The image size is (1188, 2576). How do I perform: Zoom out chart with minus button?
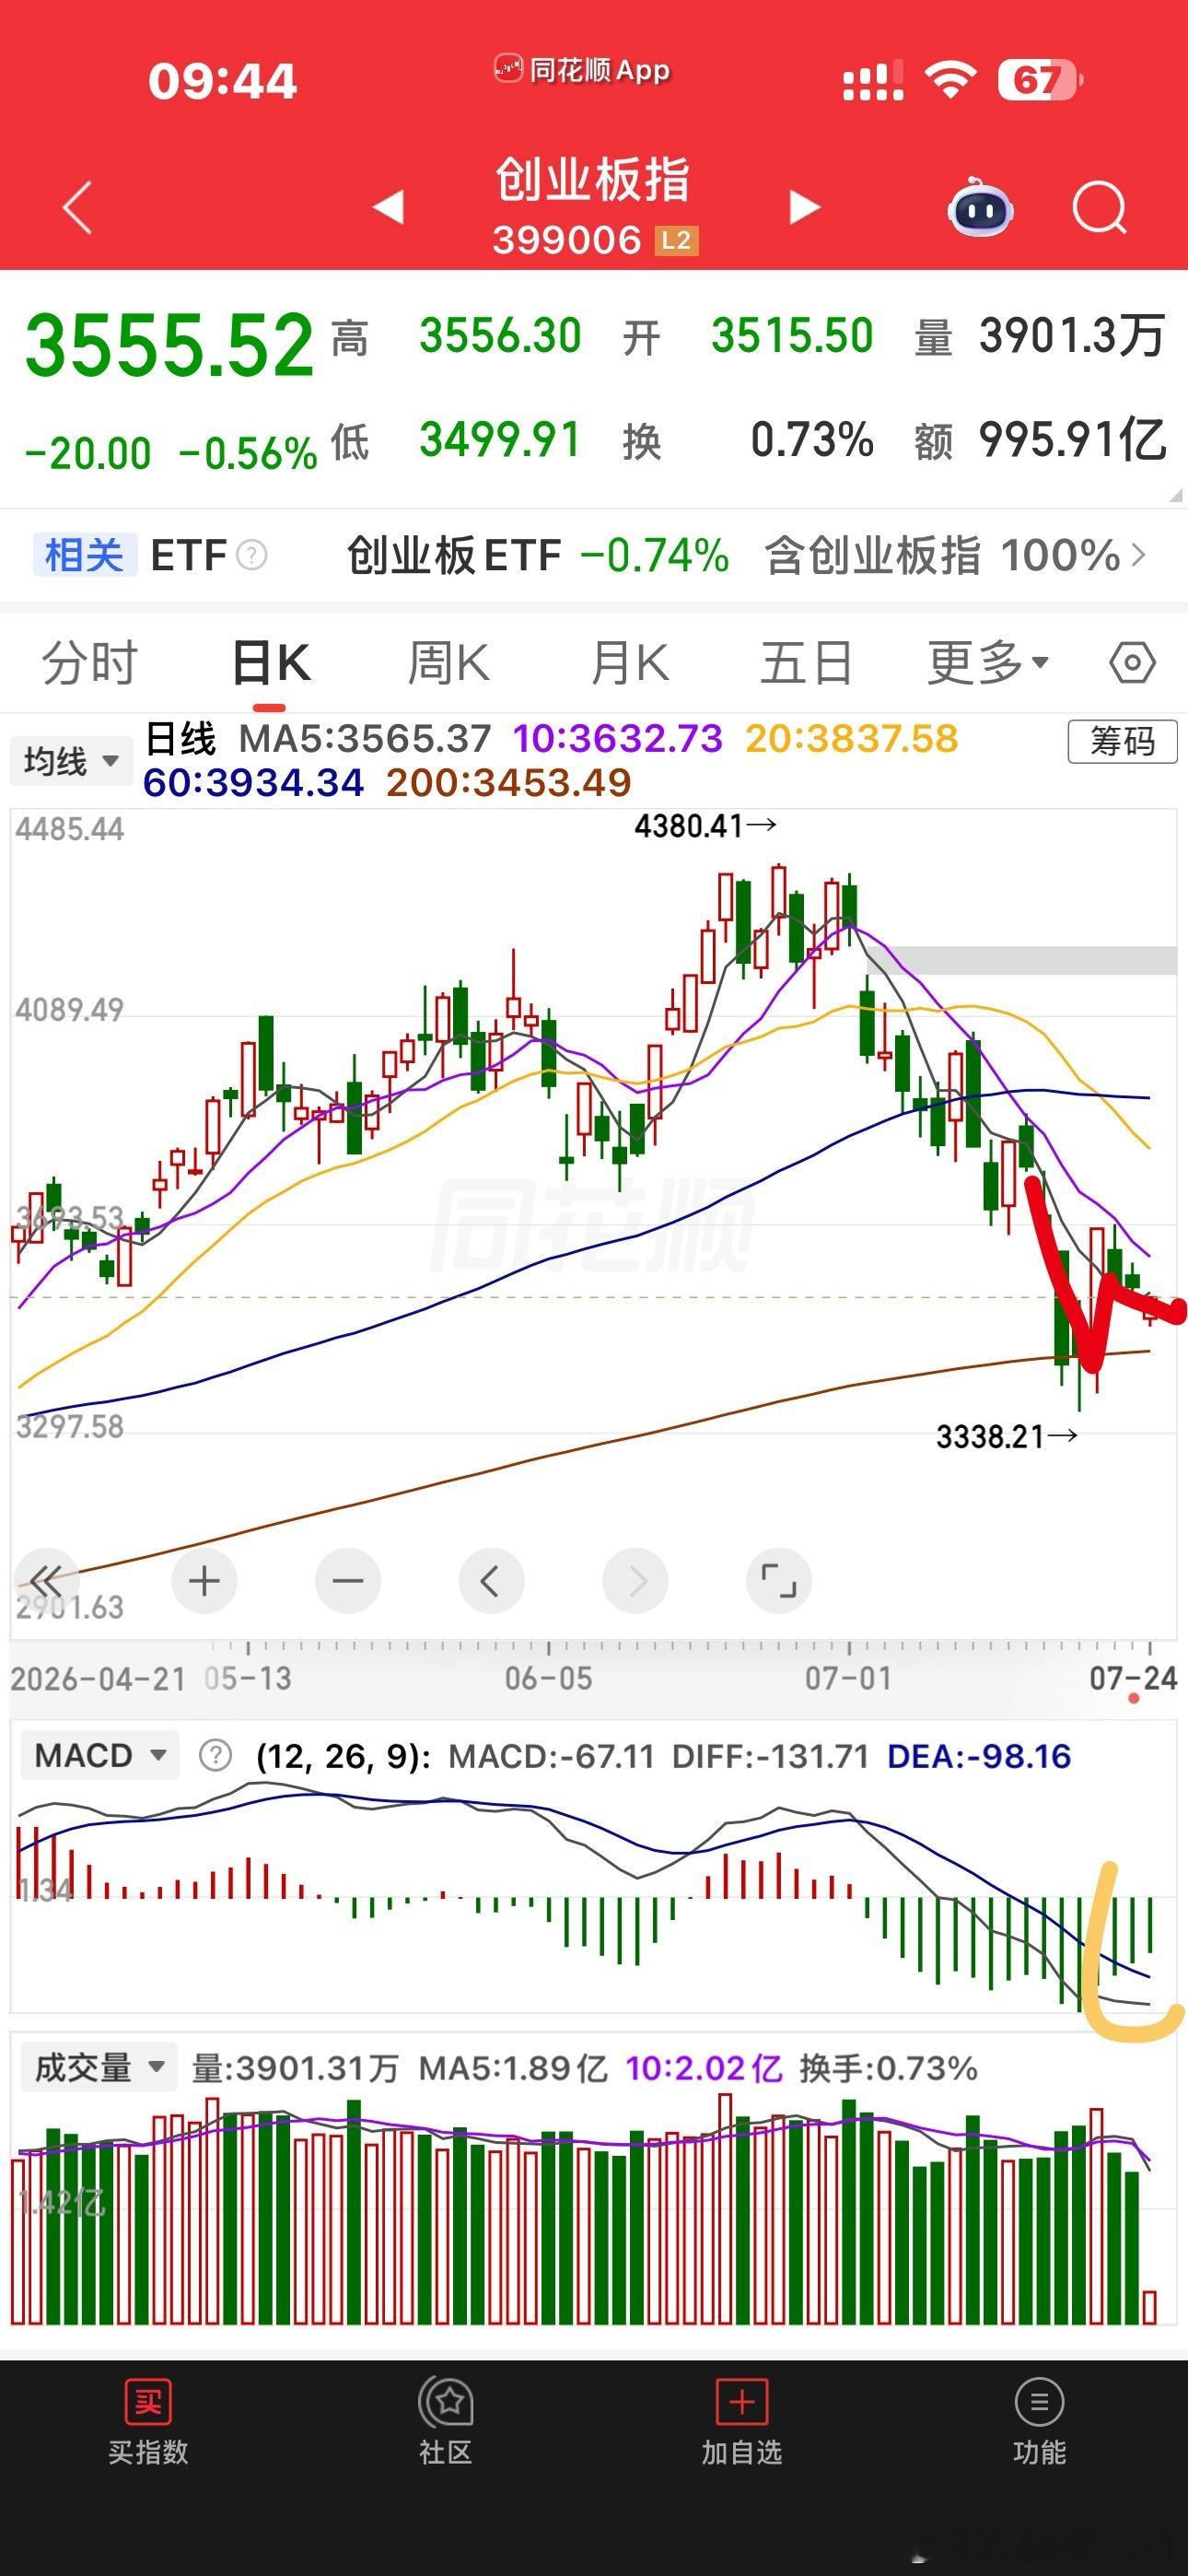coord(348,1581)
